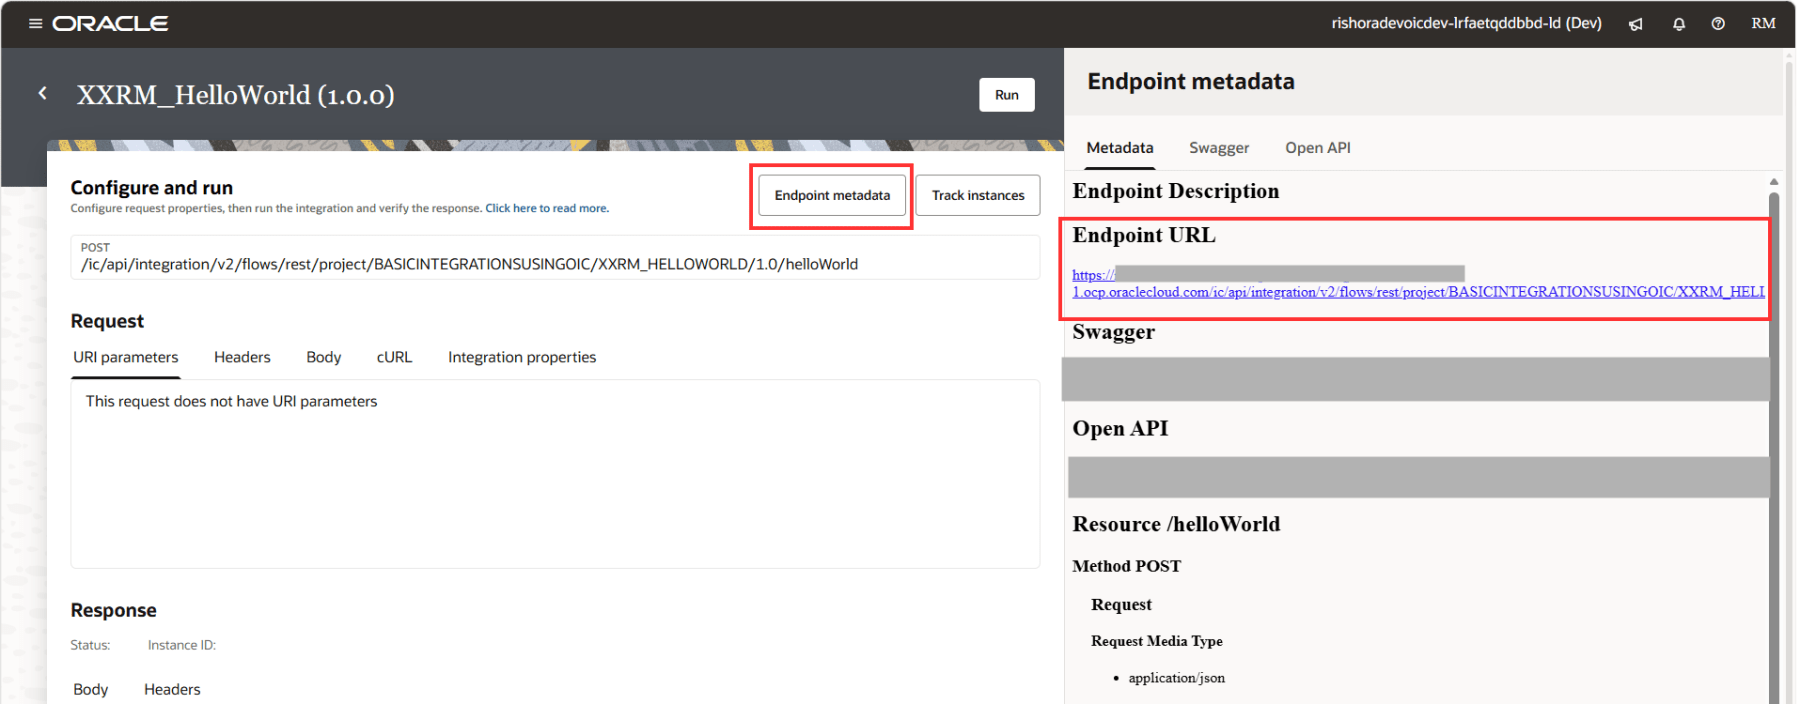This screenshot has width=1800, height=704.
Task: Open the notifications bell icon
Action: coord(1679,24)
